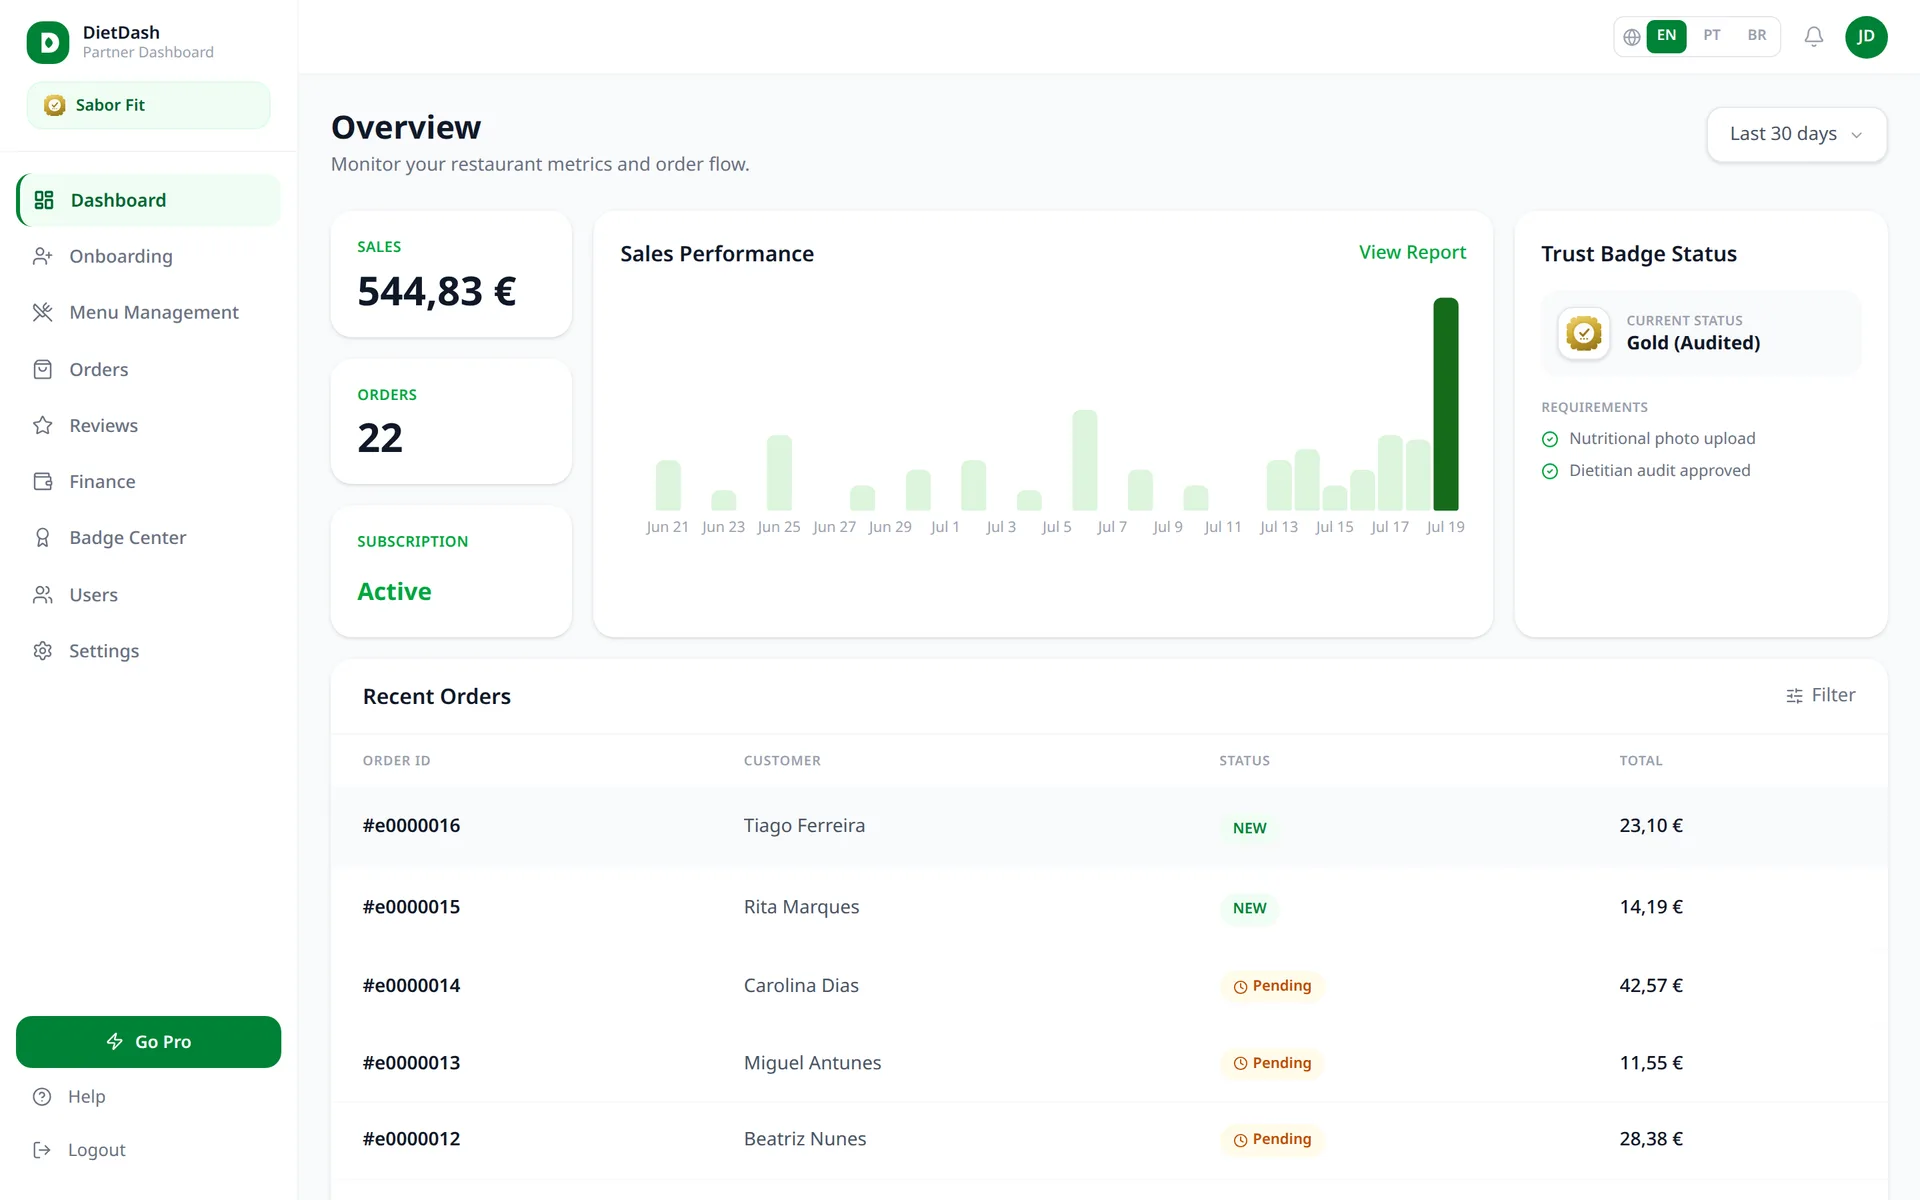Switch language to BR
This screenshot has width=1920, height=1200.
[1757, 36]
